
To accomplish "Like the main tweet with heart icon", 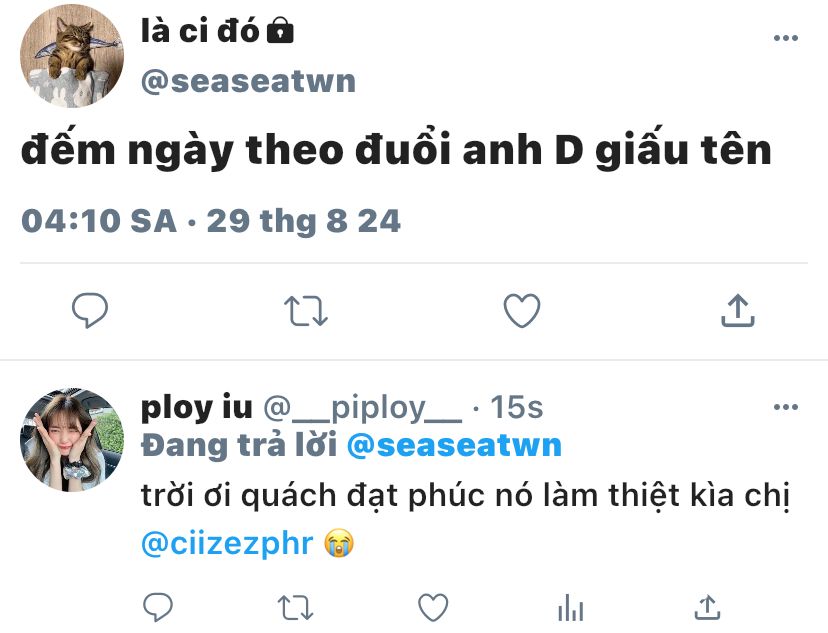I will click(522, 310).
